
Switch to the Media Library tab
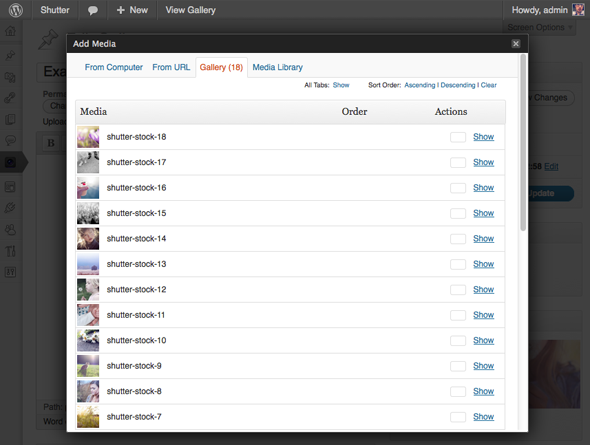pyautogui.click(x=278, y=67)
